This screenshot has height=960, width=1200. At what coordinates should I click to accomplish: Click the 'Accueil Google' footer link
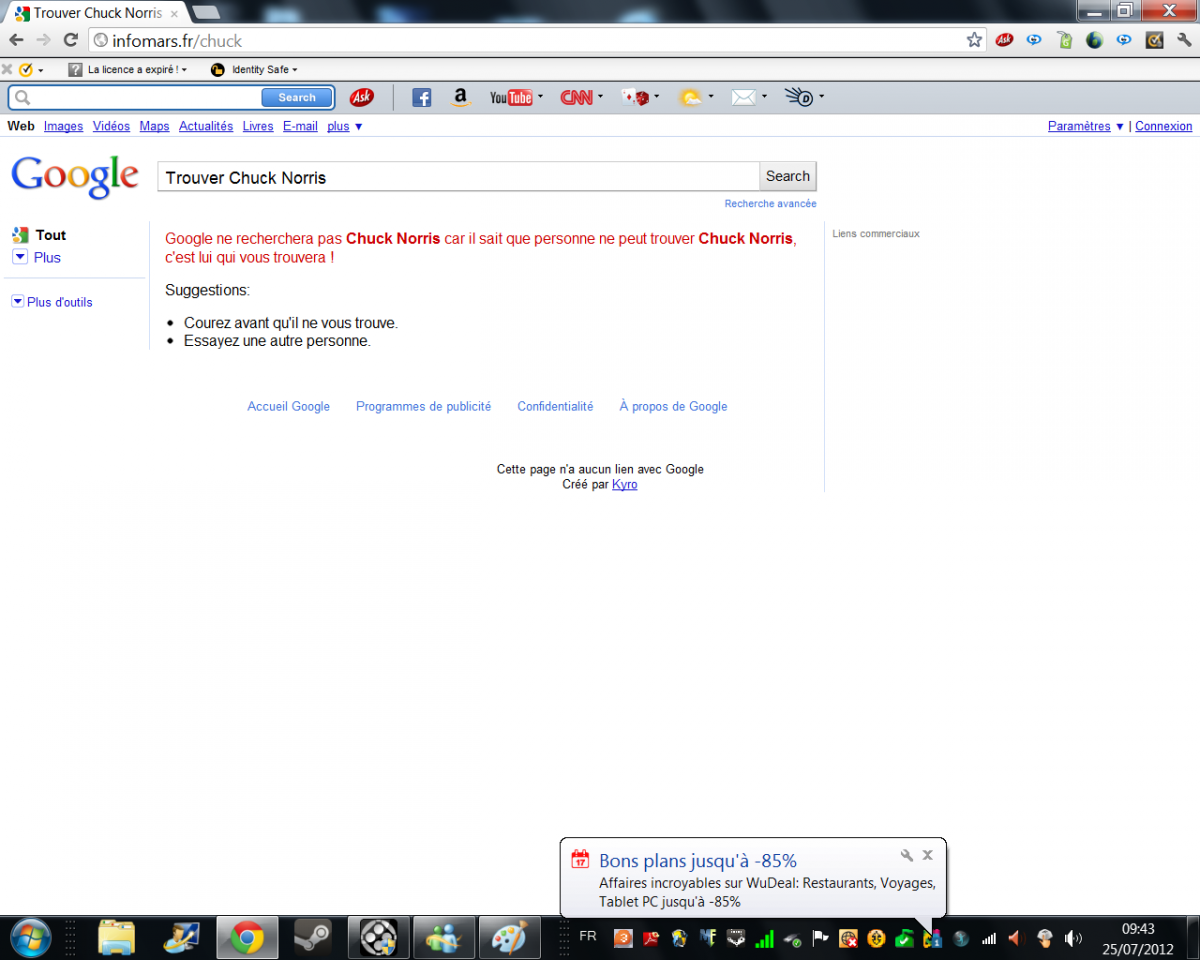tap(288, 406)
